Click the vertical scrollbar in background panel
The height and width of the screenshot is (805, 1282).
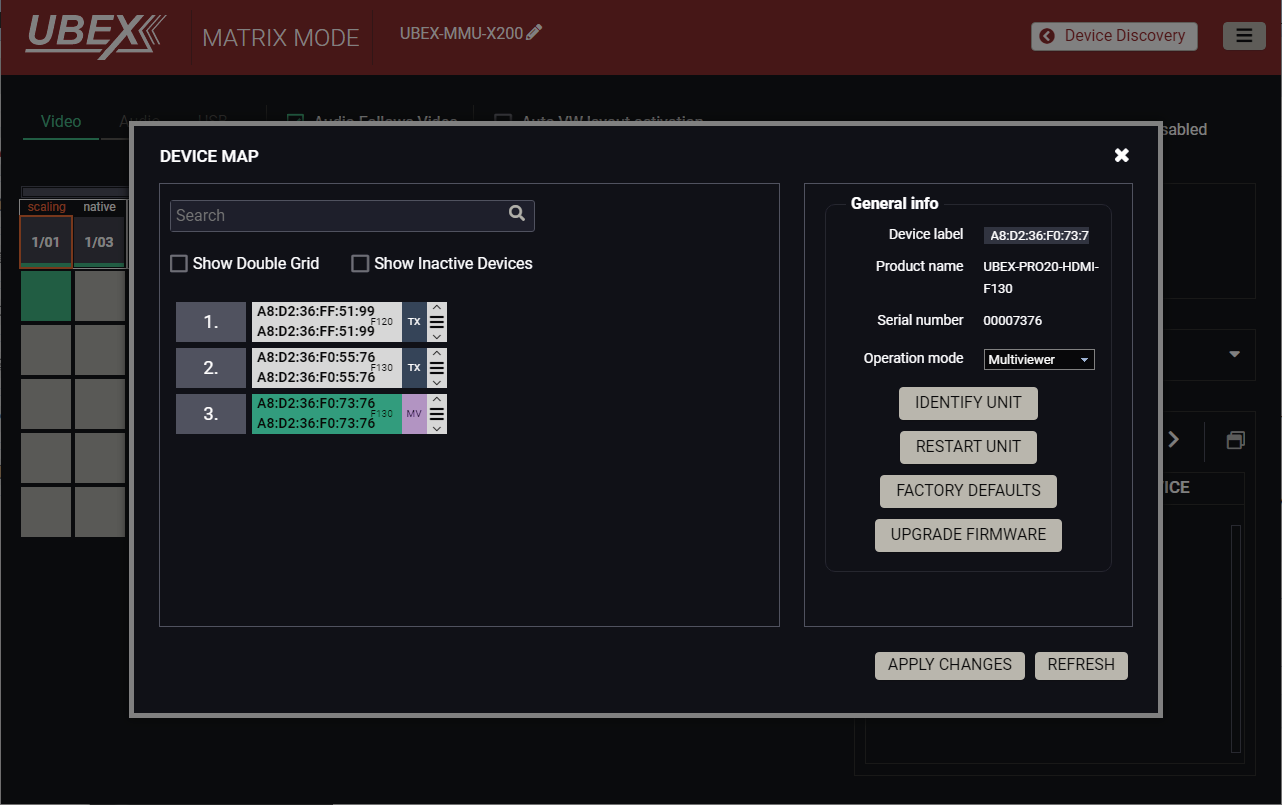(1236, 638)
